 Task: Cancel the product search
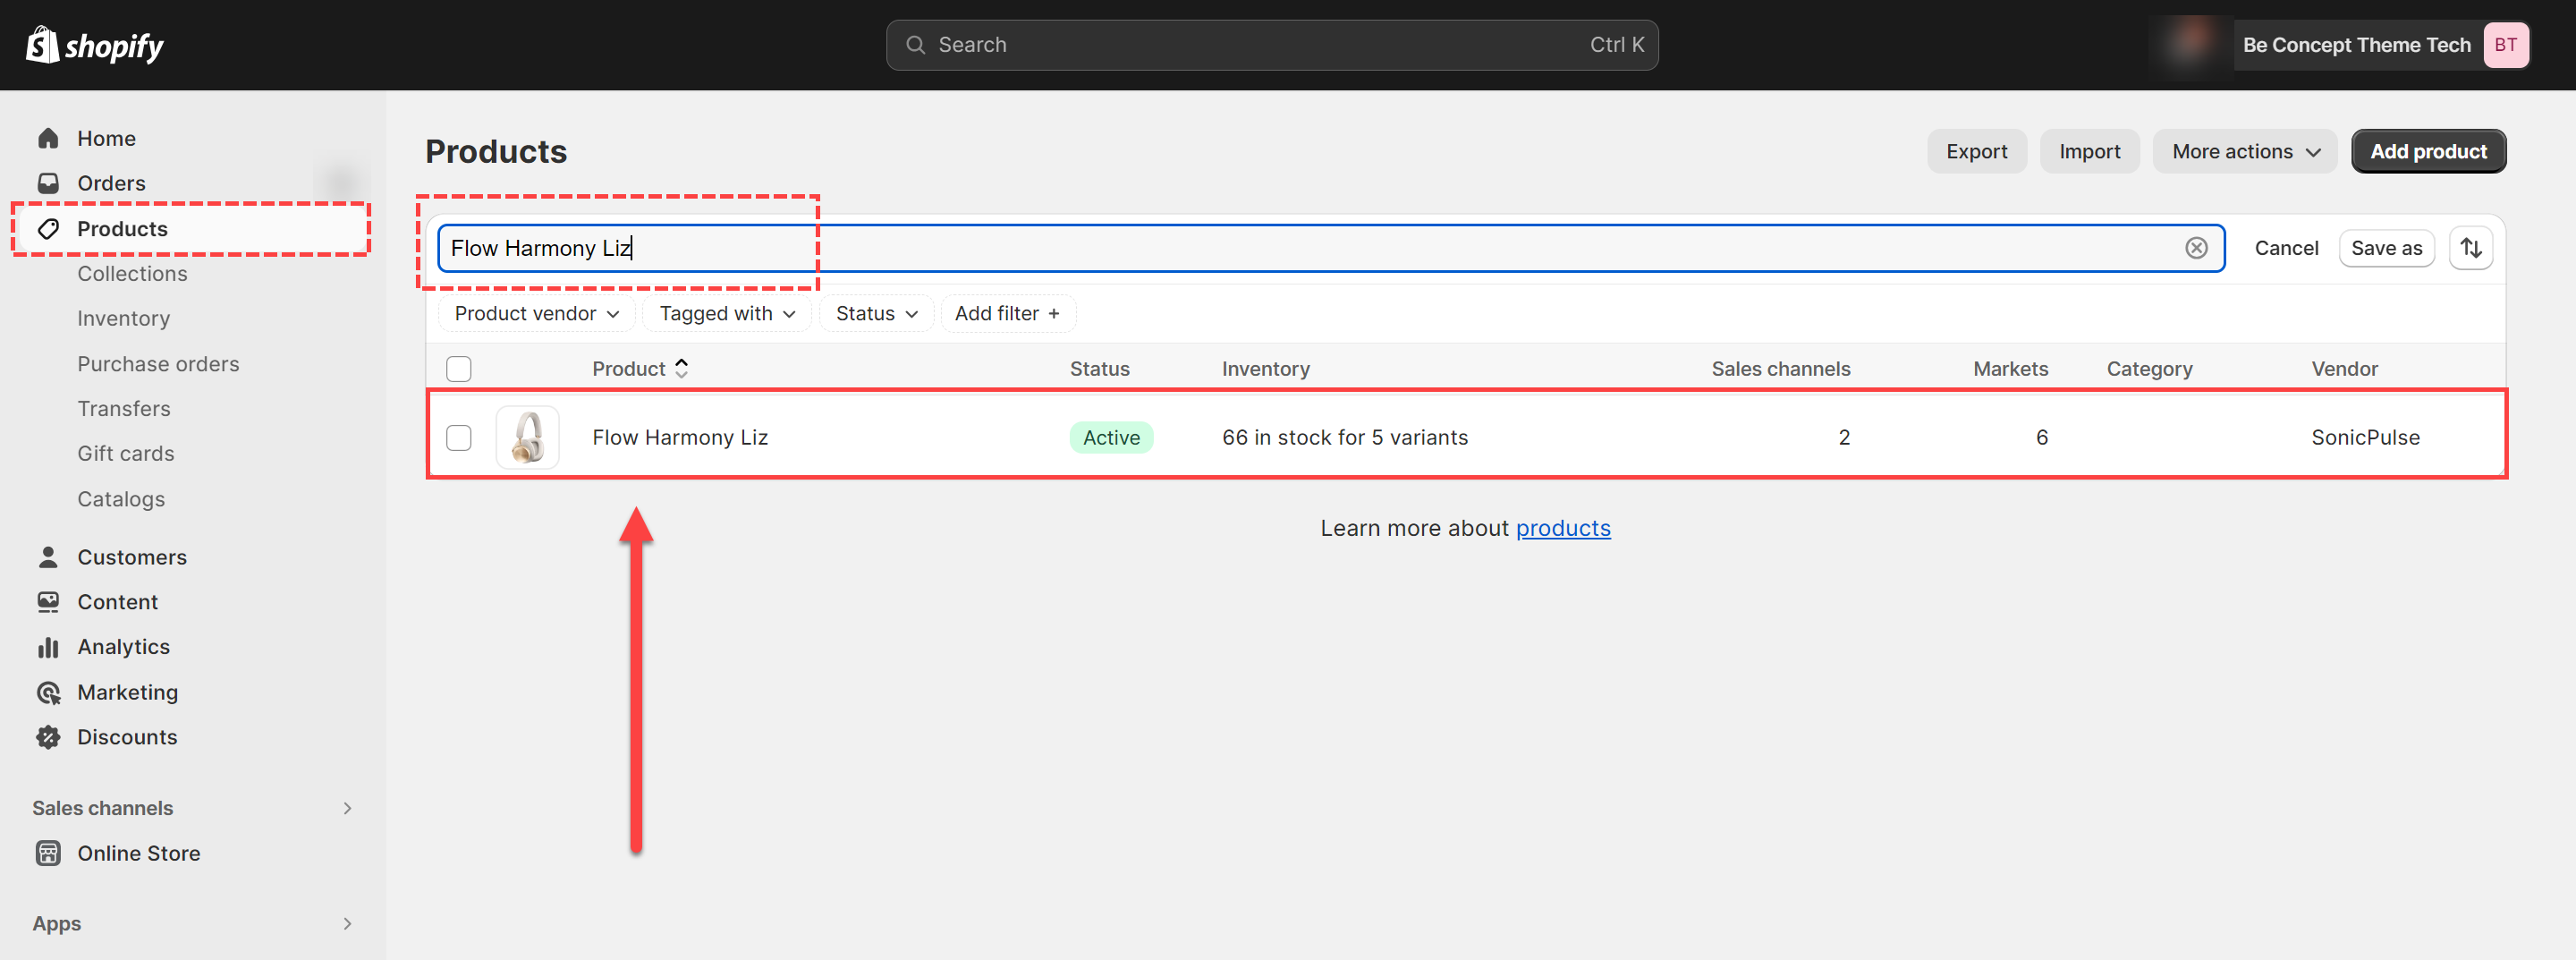[x=2286, y=248]
